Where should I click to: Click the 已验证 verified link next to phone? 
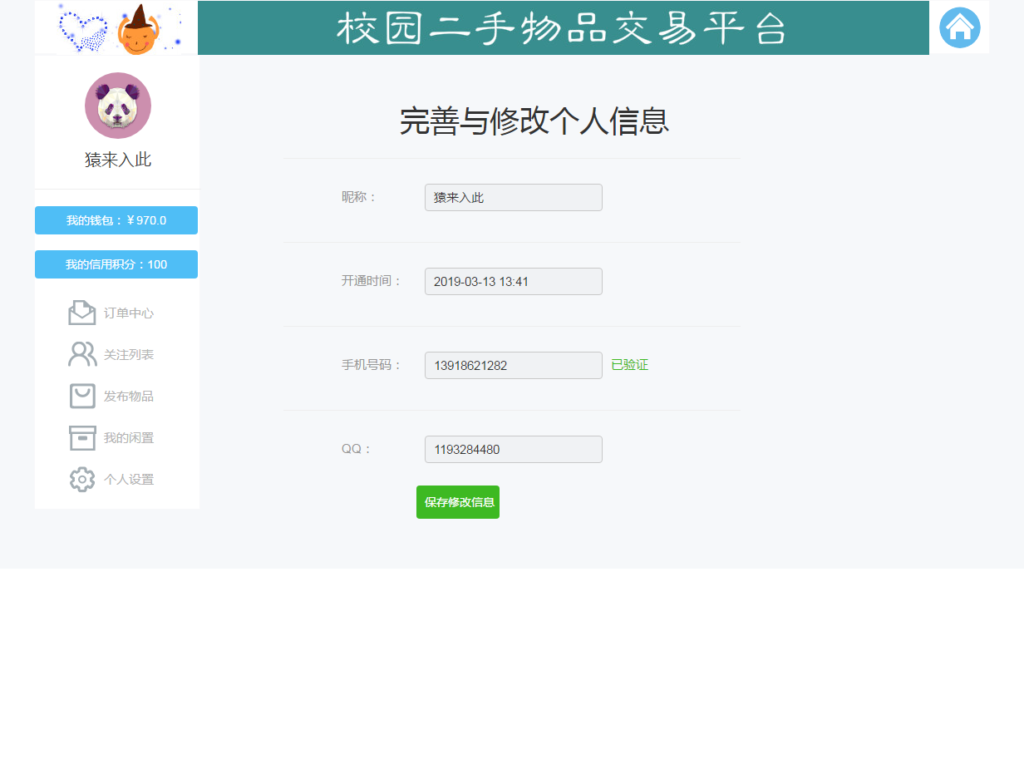coord(630,365)
